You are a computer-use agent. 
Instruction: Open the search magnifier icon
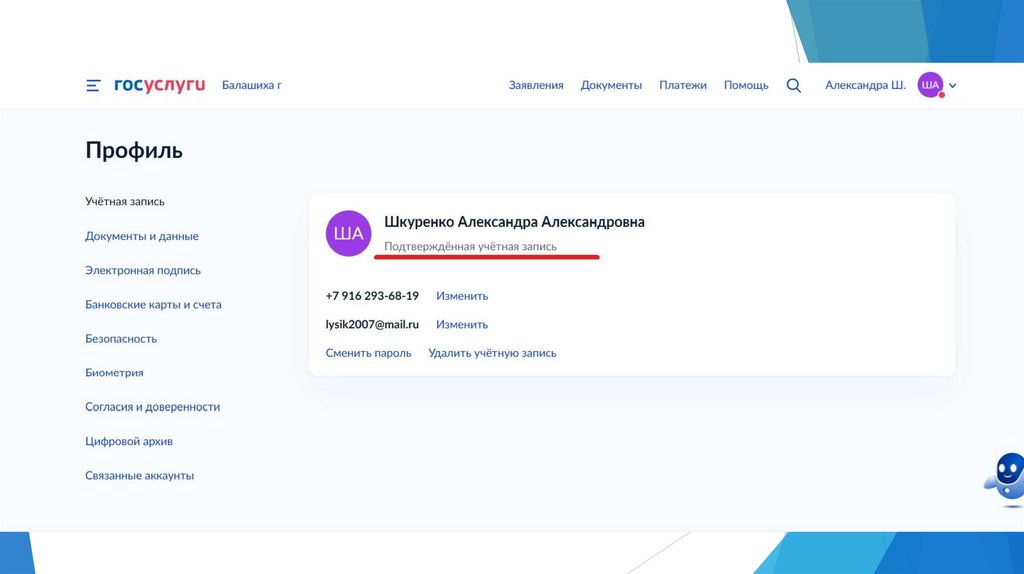coord(794,86)
